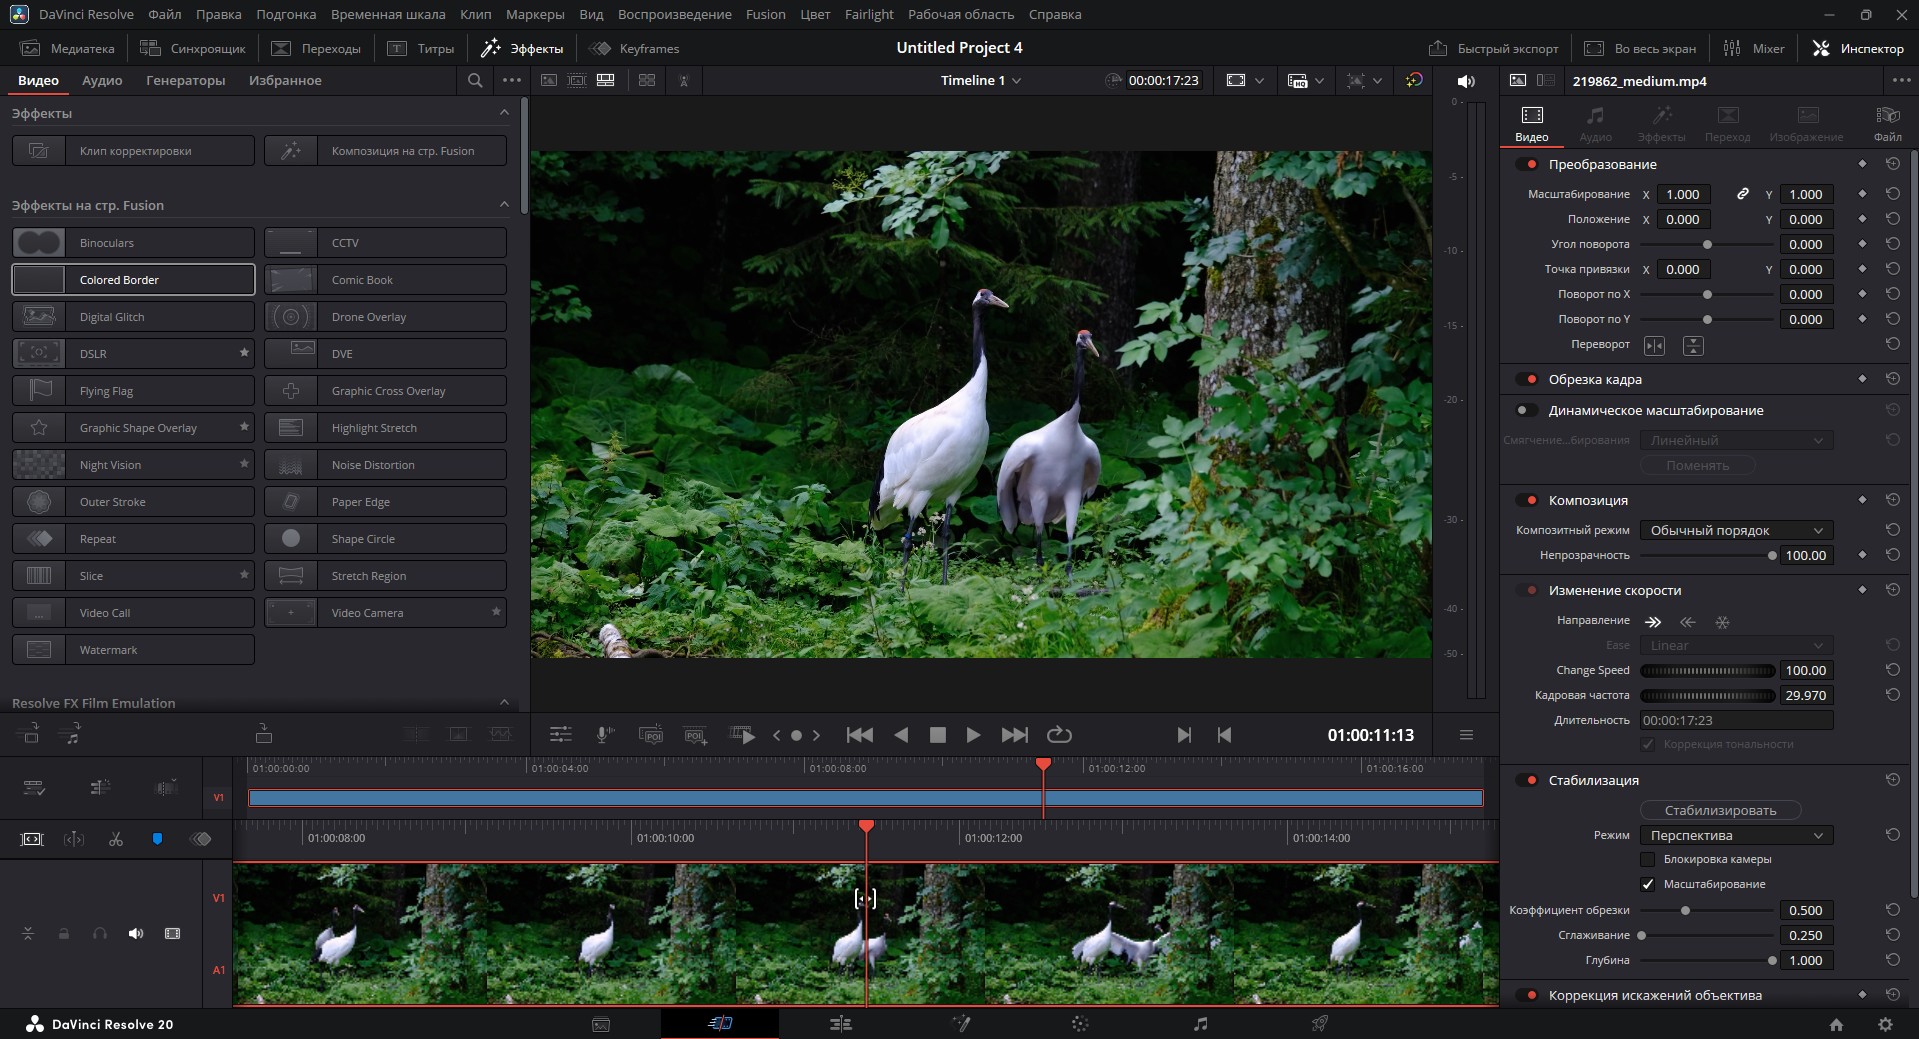The height and width of the screenshot is (1039, 1919).
Task: Click Быстрый экспорт button
Action: pyautogui.click(x=1494, y=48)
